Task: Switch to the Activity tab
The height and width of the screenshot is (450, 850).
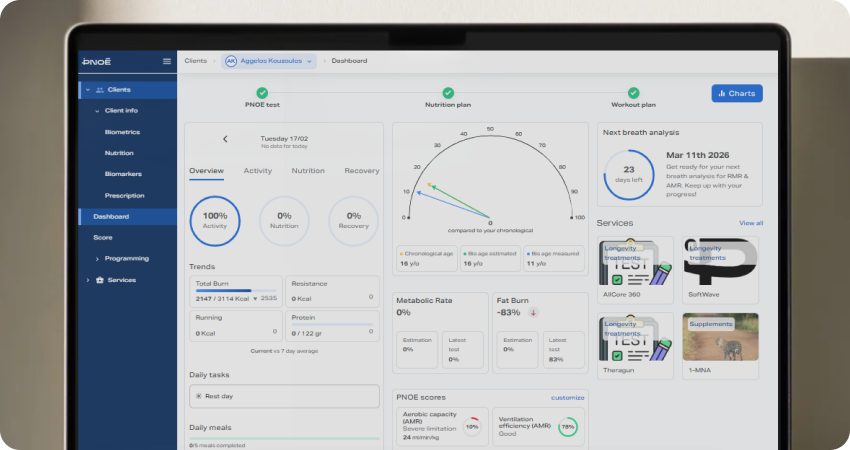Action: [x=258, y=171]
